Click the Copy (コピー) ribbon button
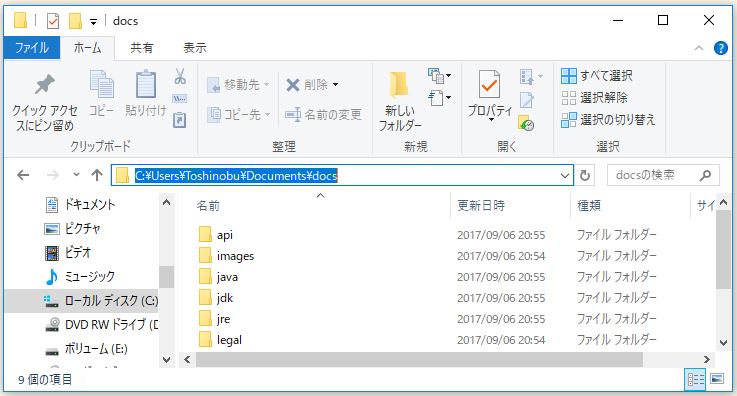The width and height of the screenshot is (737, 396). (102, 94)
